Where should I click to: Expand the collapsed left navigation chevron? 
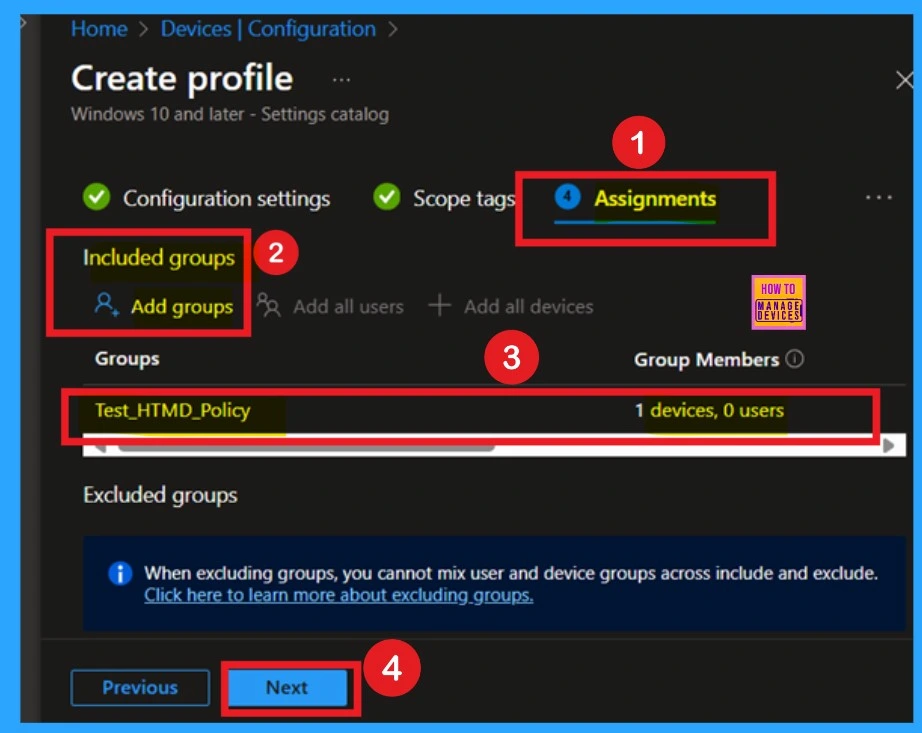tap(24, 22)
